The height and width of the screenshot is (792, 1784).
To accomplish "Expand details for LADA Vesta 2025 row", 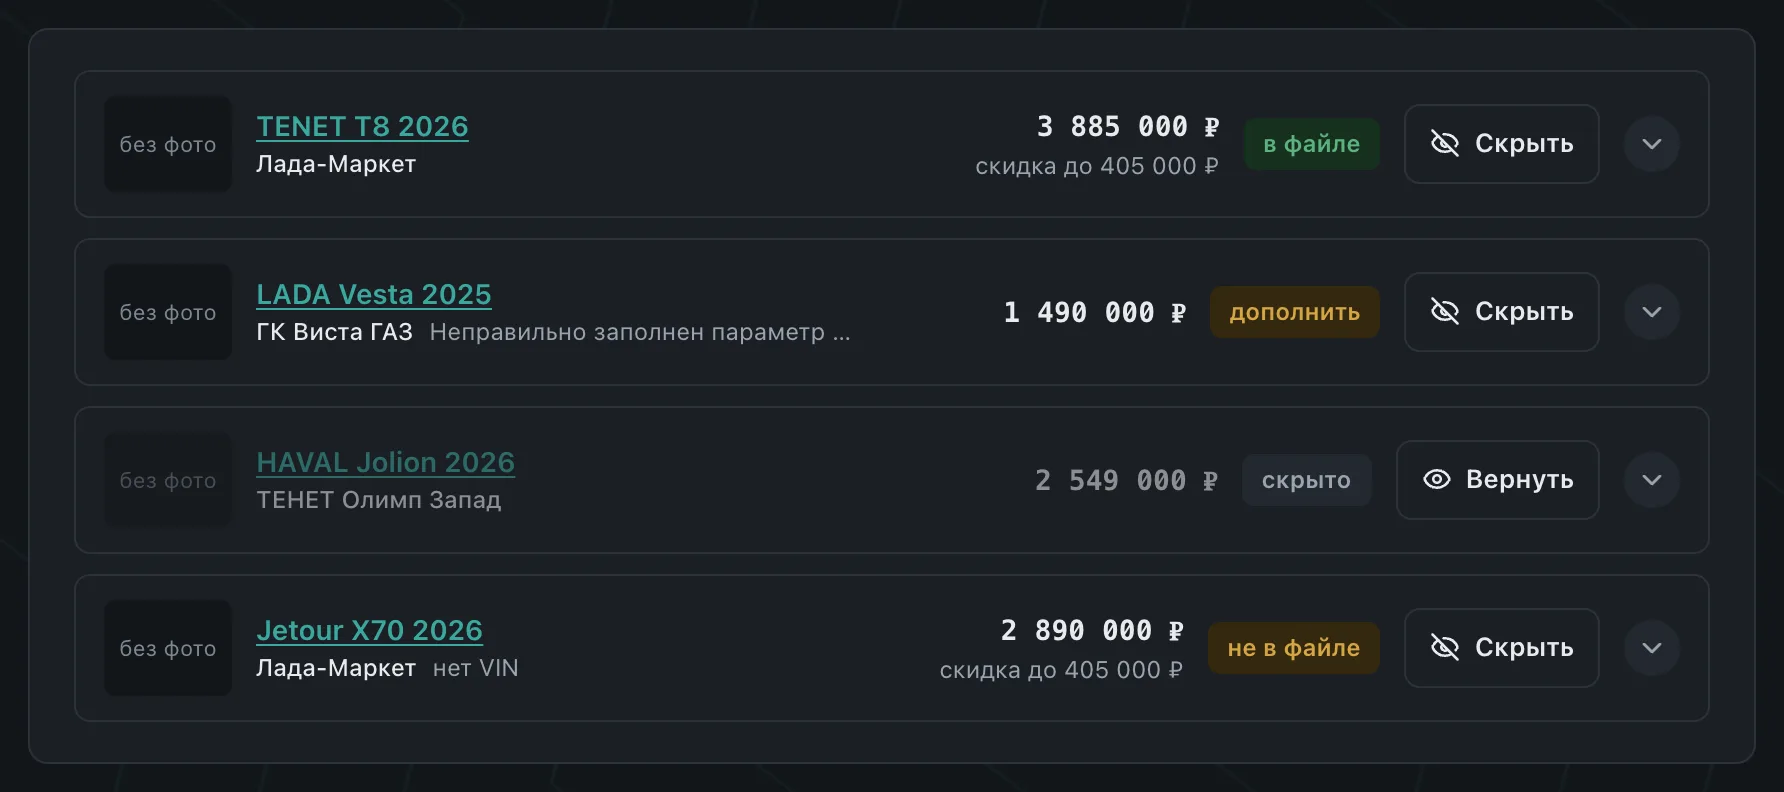I will [1651, 312].
